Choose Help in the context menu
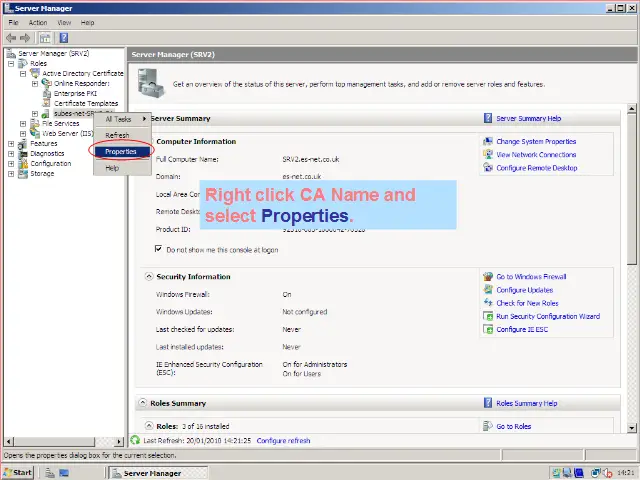Screen dimensions: 640x480 point(122,168)
